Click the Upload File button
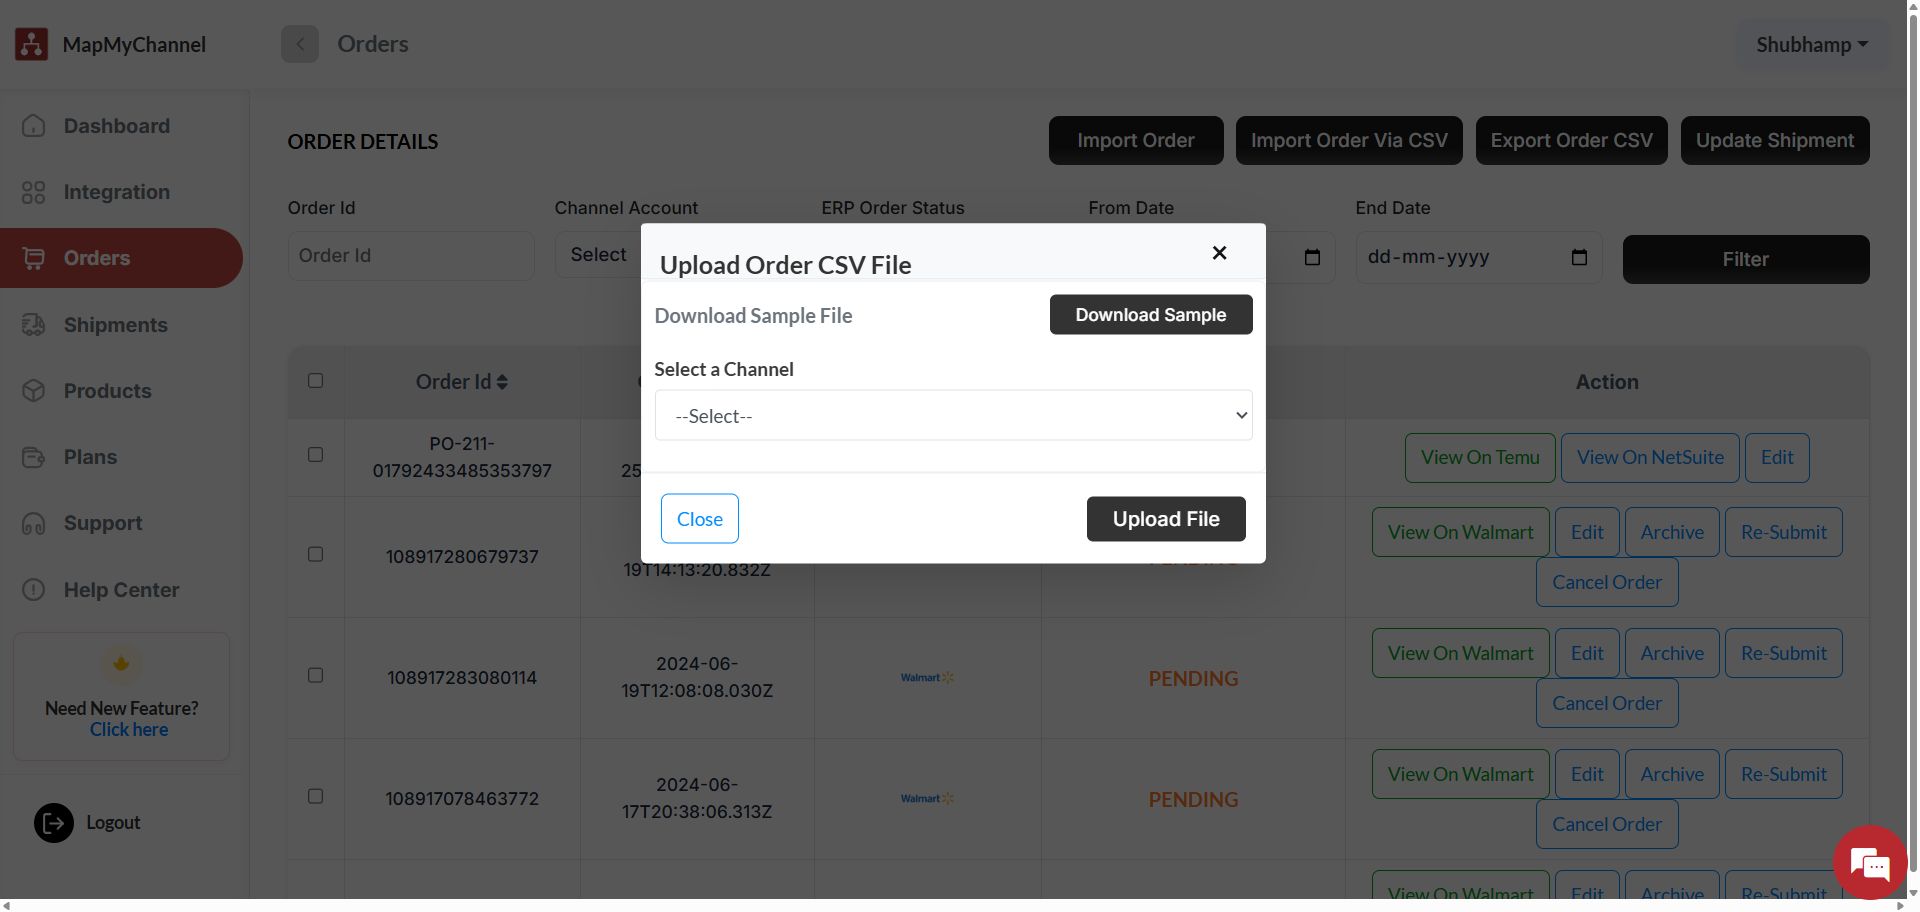This screenshot has width=1920, height=912. tap(1166, 519)
